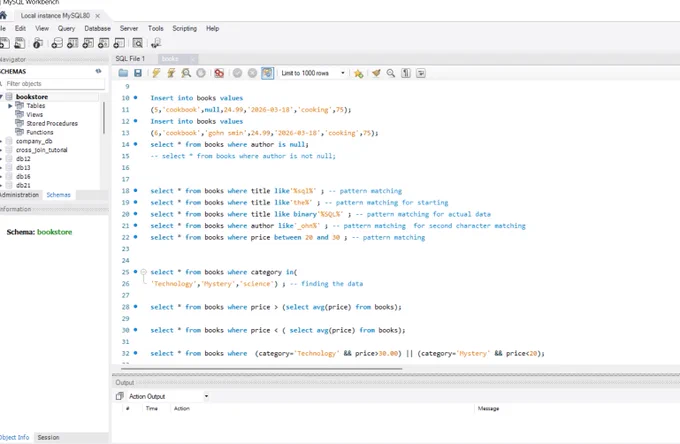Rollback the transaction
The height and width of the screenshot is (444, 680).
coord(252,73)
